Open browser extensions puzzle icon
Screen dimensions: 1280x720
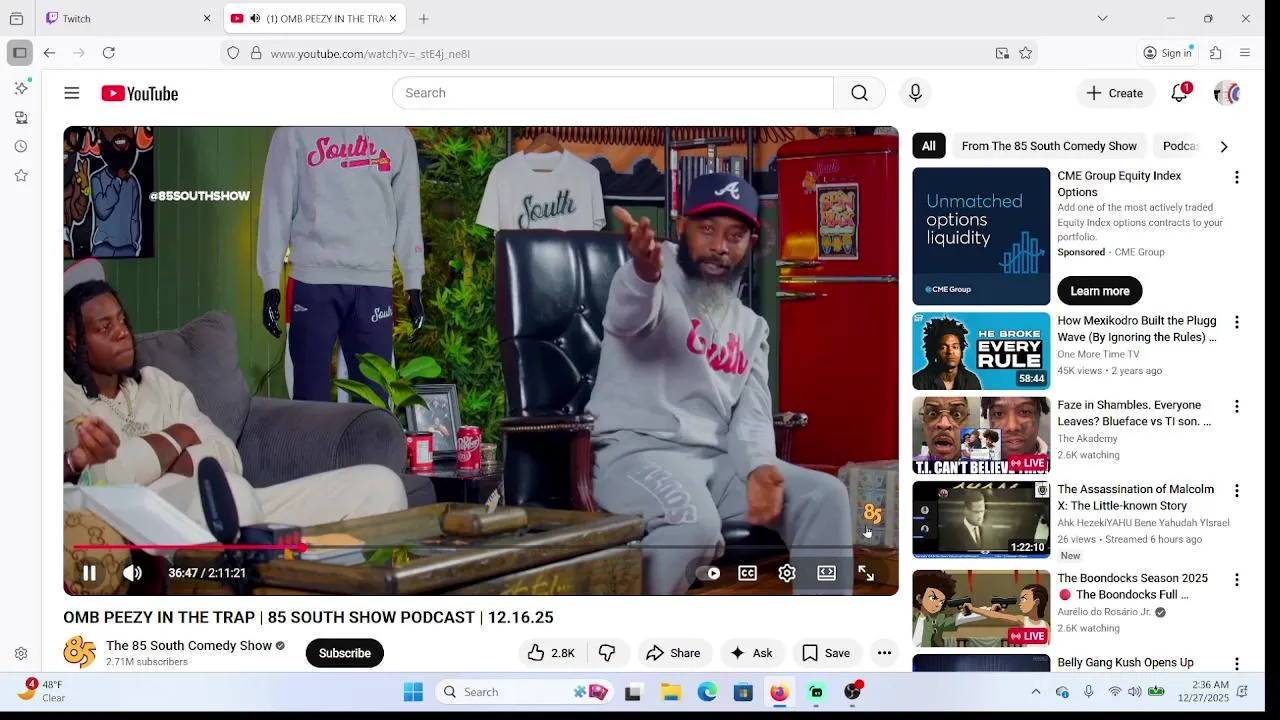(1216, 53)
